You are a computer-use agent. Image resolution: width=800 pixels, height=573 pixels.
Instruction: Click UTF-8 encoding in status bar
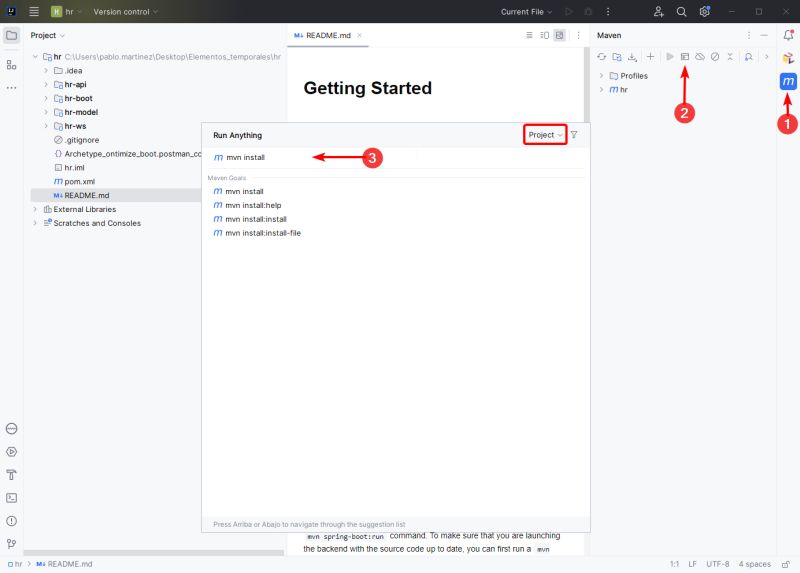pos(717,564)
